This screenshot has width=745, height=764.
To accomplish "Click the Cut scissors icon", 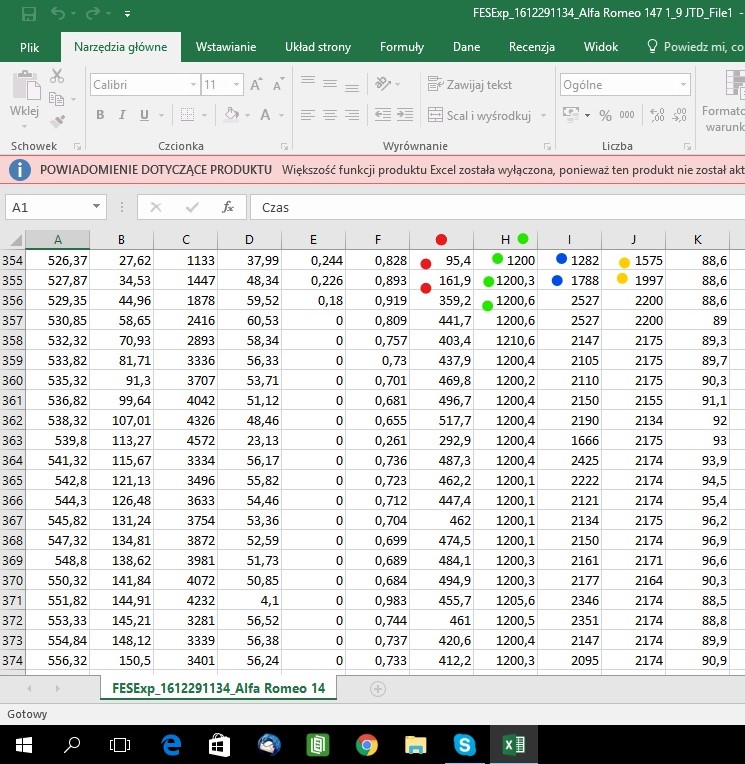I will point(56,76).
